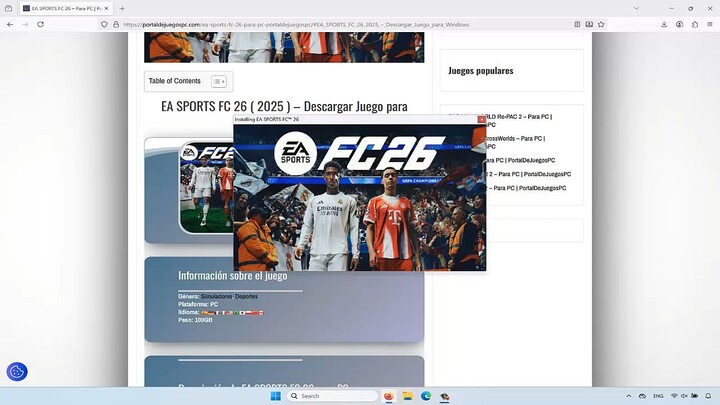Open a new browser tab with plus button
The image size is (720, 405).
point(121,8)
